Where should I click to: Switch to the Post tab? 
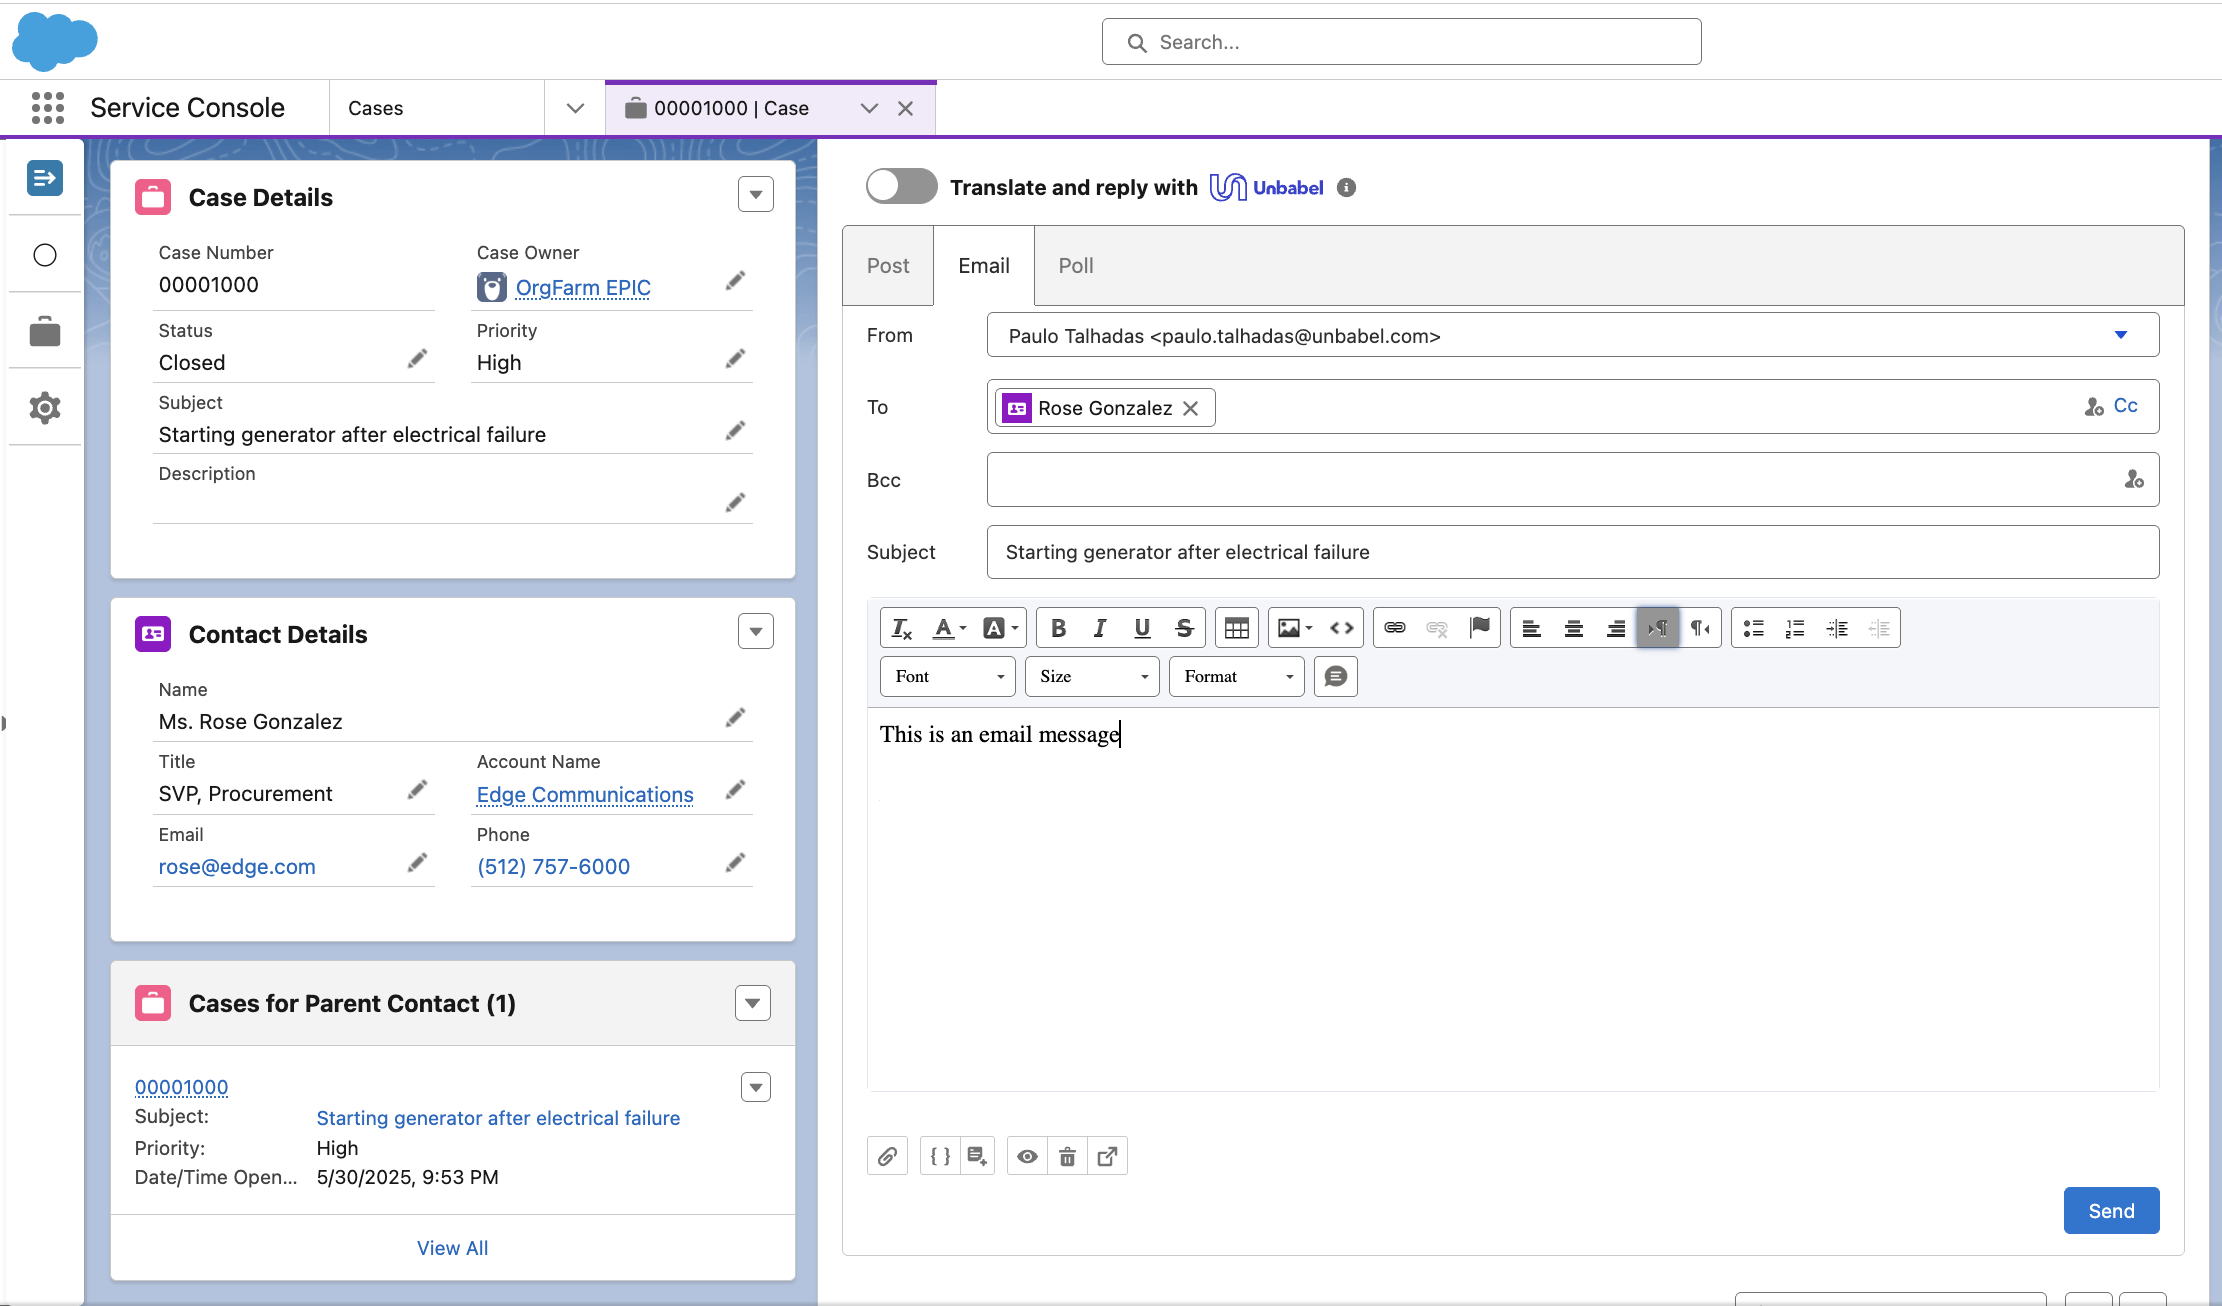(x=888, y=266)
